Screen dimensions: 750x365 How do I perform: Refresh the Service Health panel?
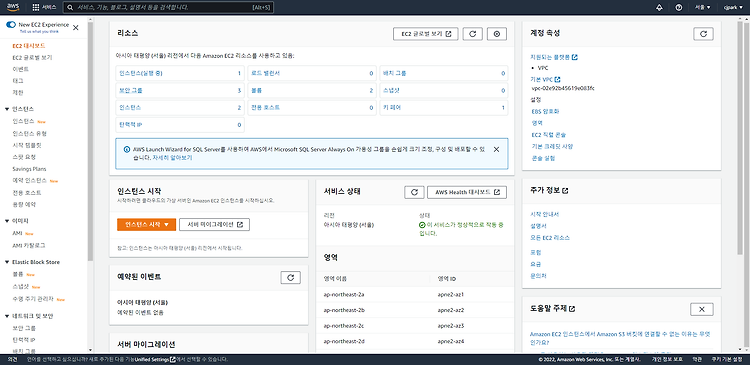[414, 192]
